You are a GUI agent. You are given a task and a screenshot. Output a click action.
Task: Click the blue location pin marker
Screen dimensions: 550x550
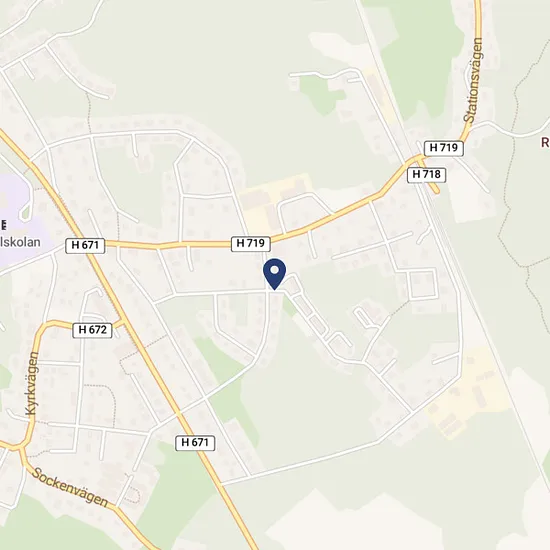274,274
